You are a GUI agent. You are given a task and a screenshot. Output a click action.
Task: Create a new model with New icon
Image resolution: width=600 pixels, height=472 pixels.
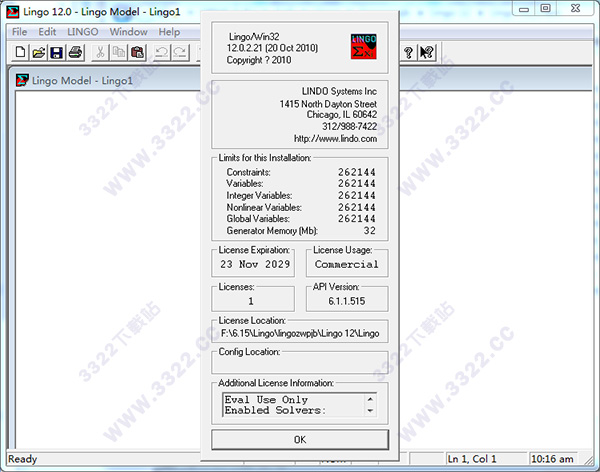coord(20,52)
